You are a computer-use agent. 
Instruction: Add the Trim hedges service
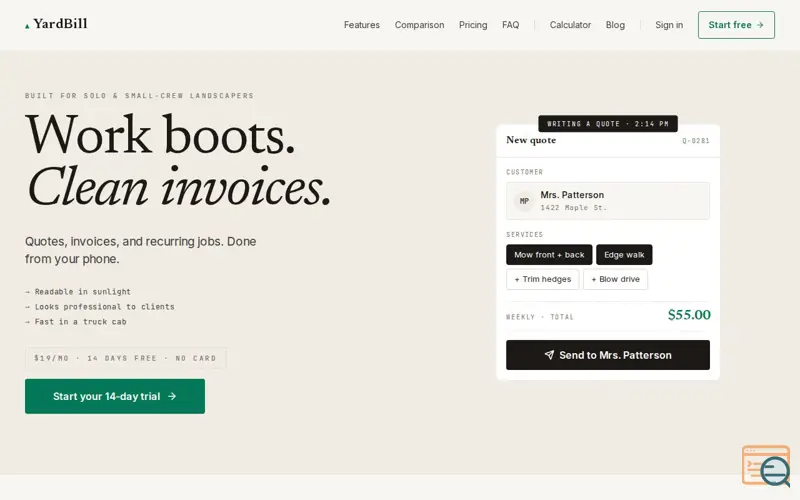tap(542, 279)
